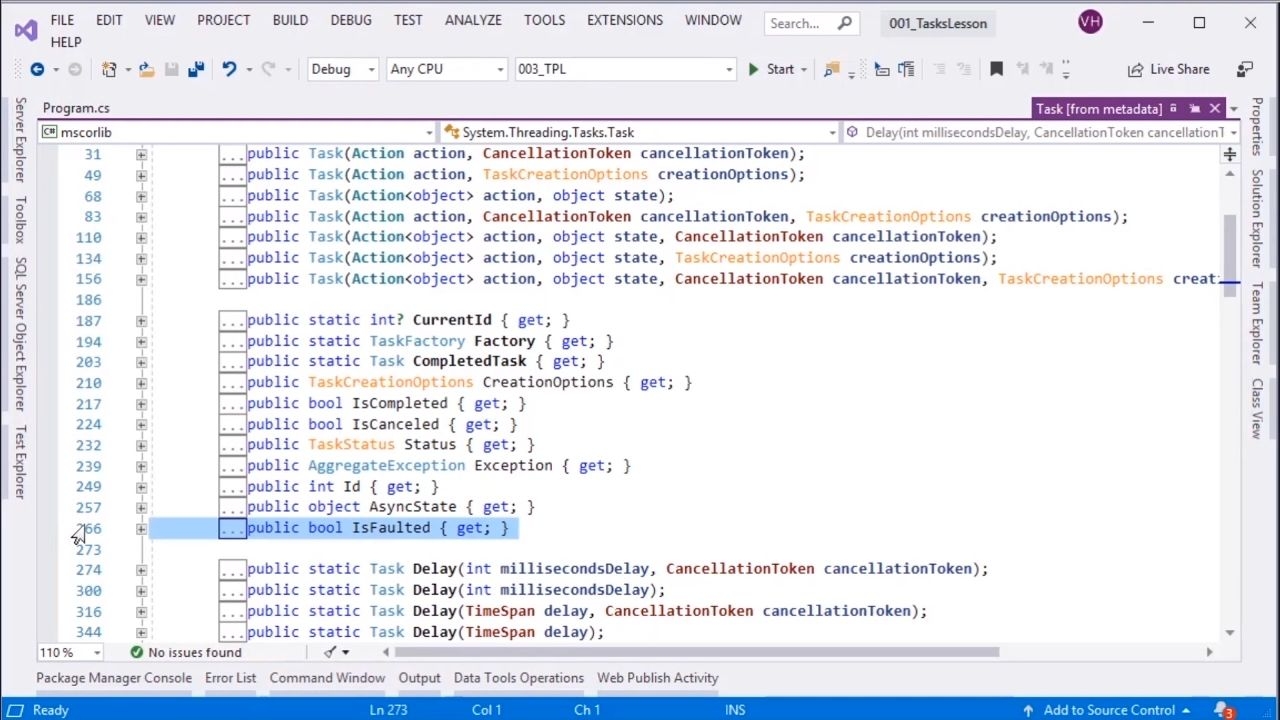Open the Data Tools Operations tab
The height and width of the screenshot is (720, 1280).
click(x=519, y=678)
